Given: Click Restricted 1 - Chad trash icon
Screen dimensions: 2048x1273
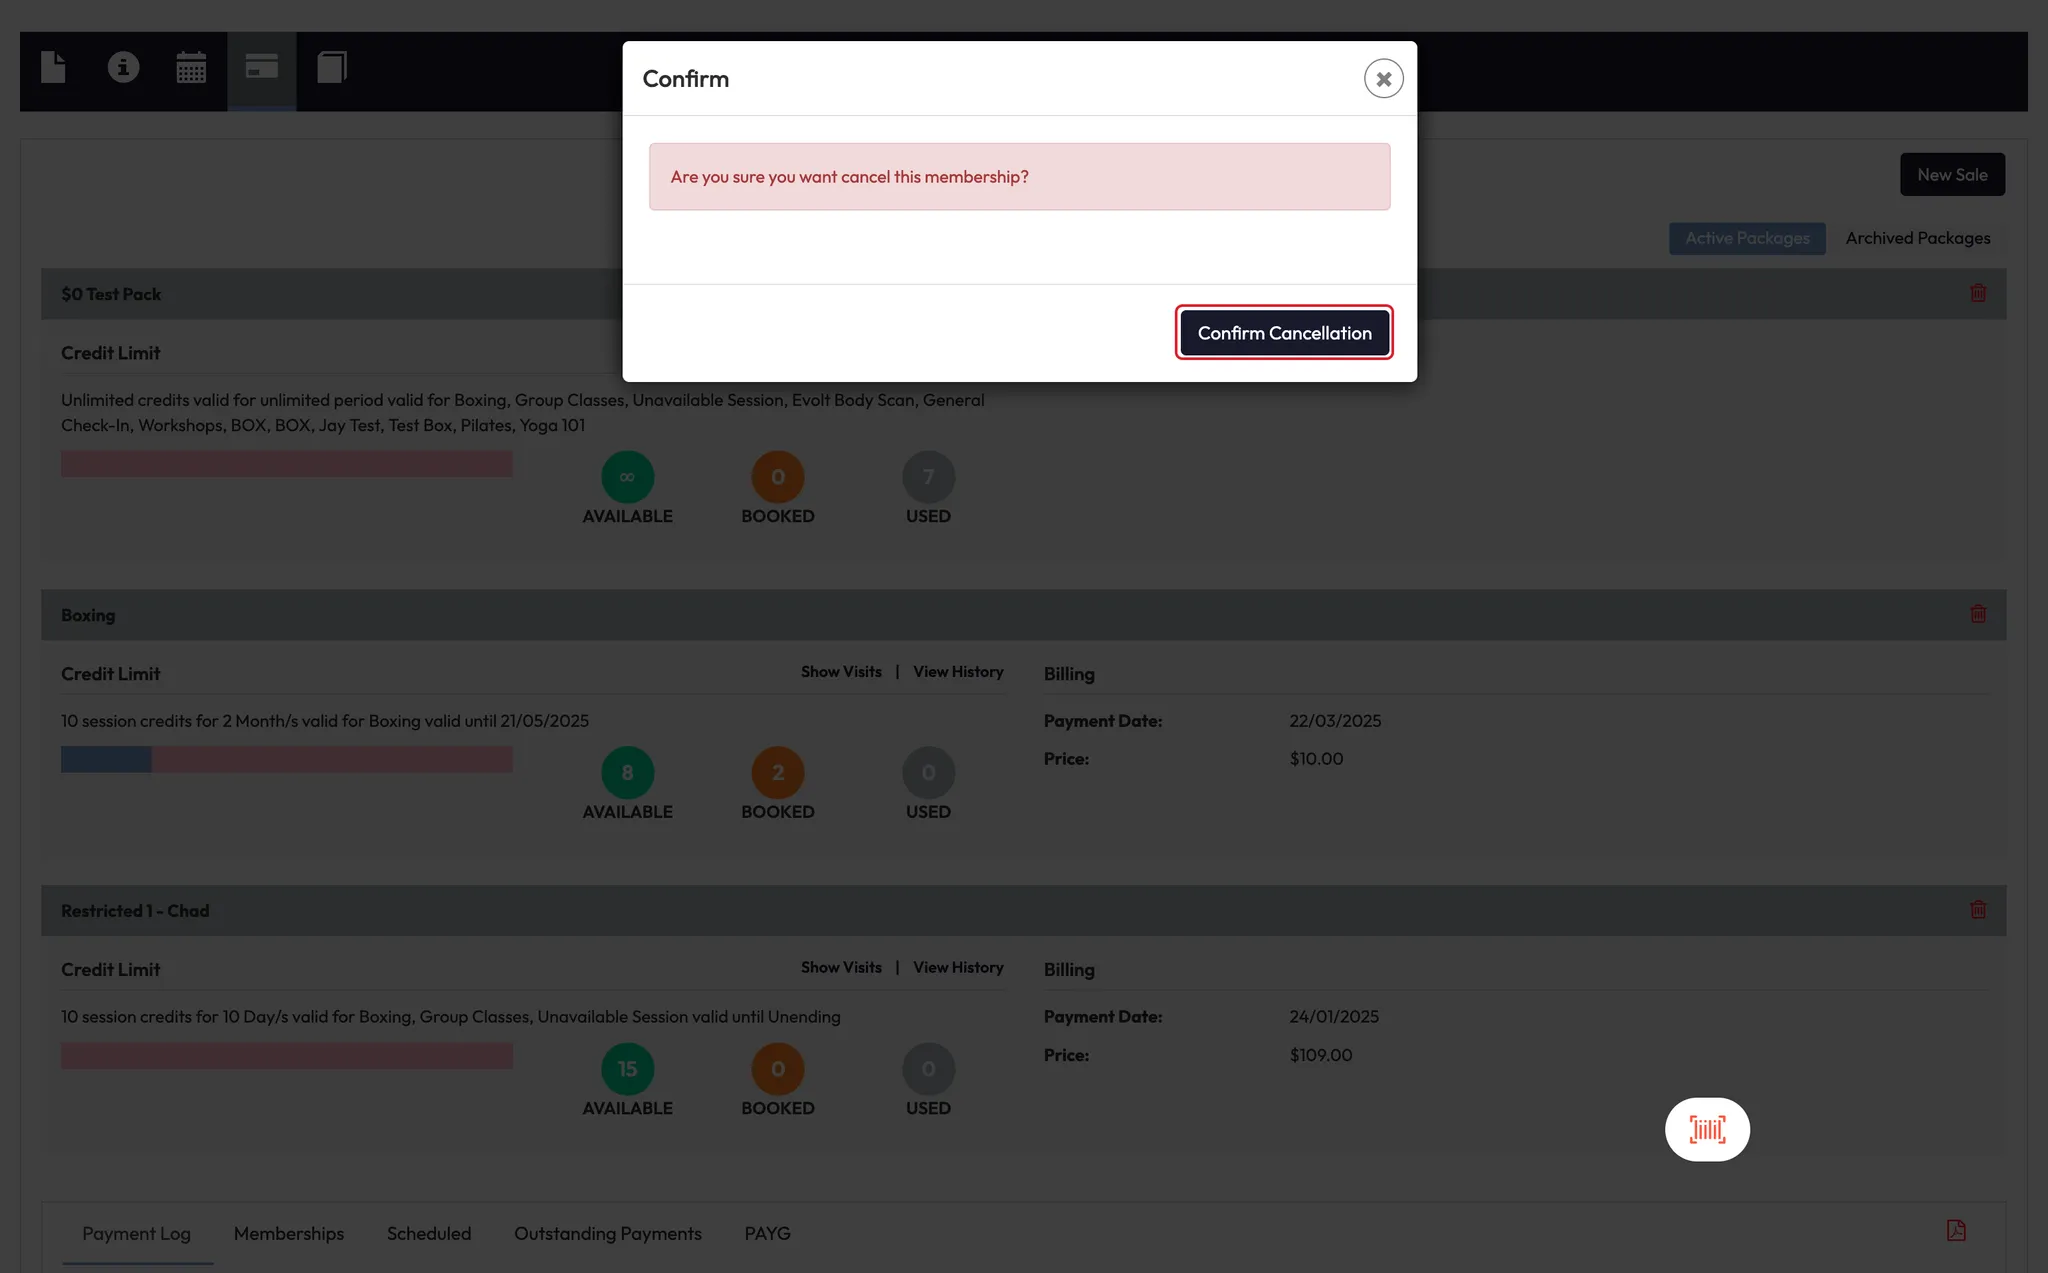Looking at the screenshot, I should [x=1977, y=910].
